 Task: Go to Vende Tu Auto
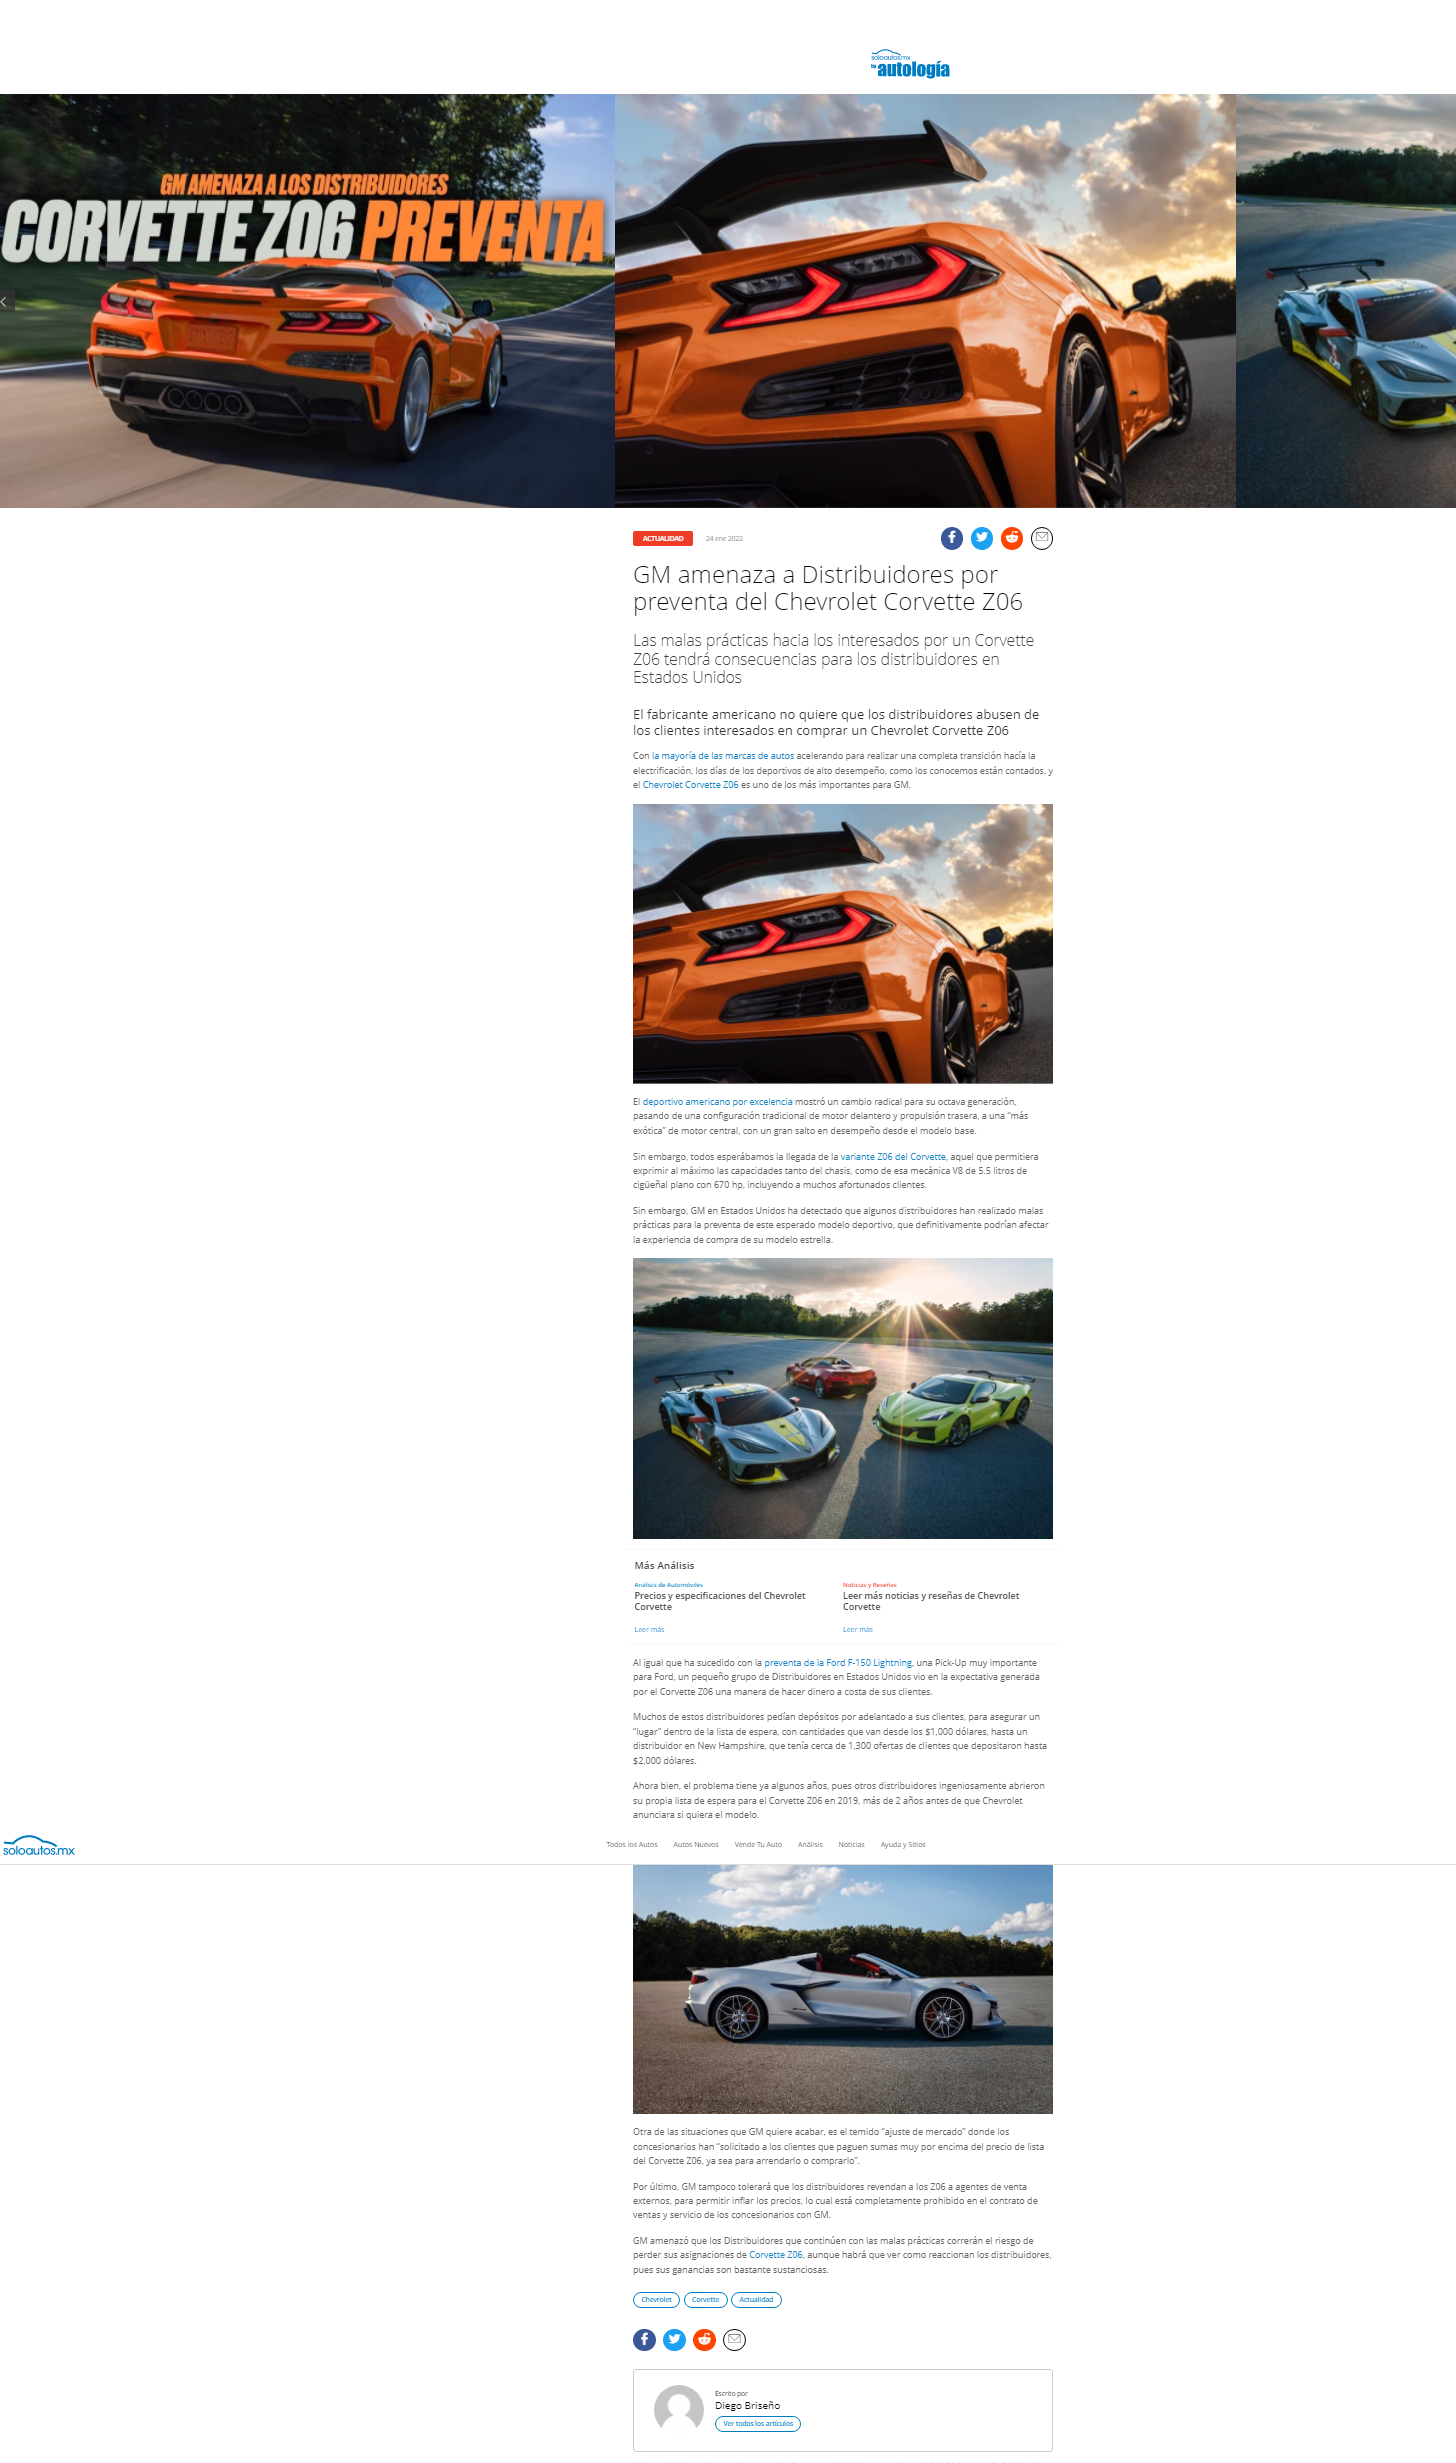(x=758, y=1844)
